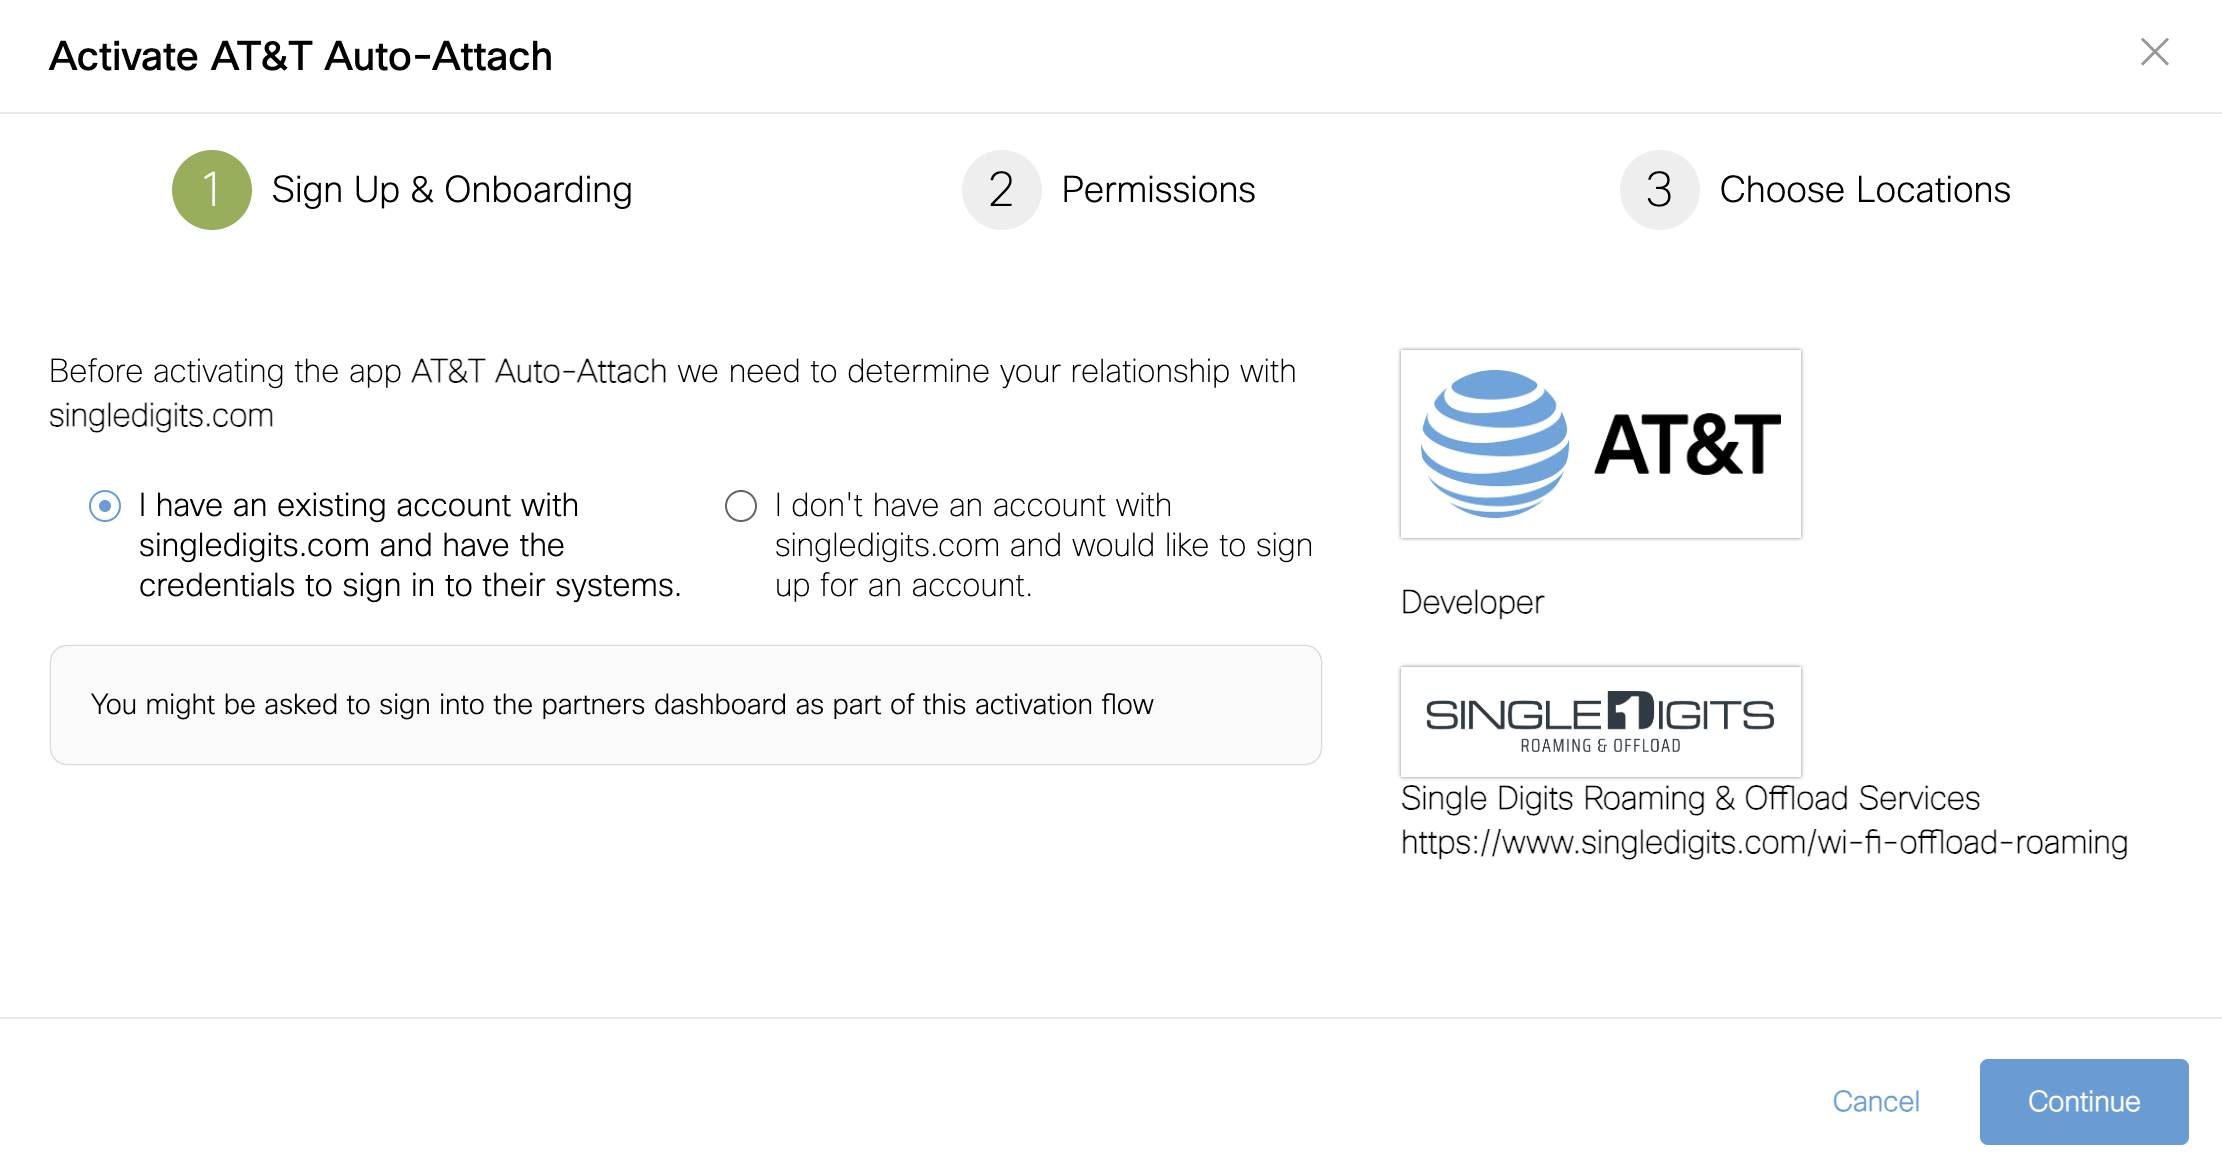Go to the Permissions step label
This screenshot has width=2222, height=1174.
point(1158,190)
